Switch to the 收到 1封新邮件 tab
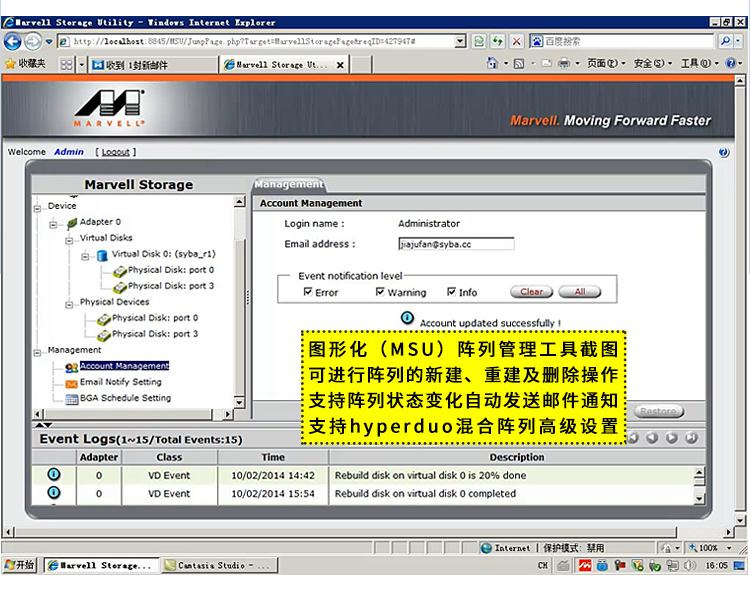Viewport: 750px width, 608px height. 153,65
